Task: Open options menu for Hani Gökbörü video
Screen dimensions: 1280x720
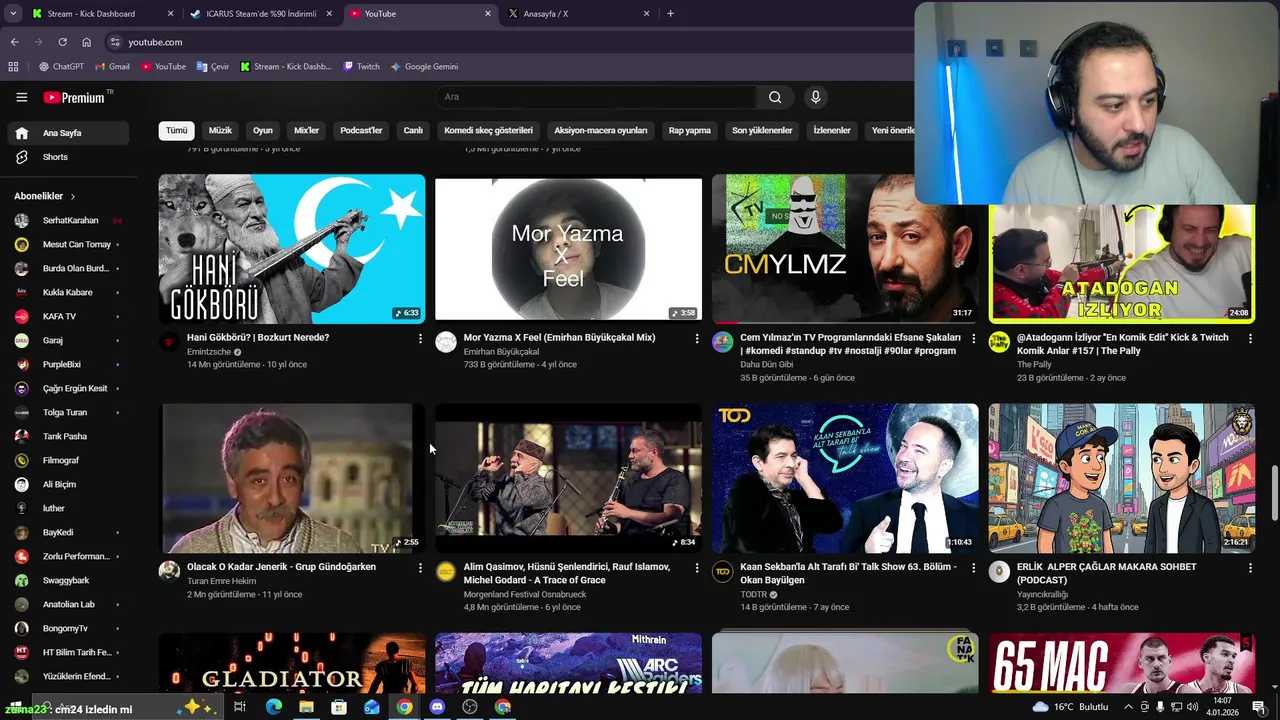Action: (x=420, y=339)
